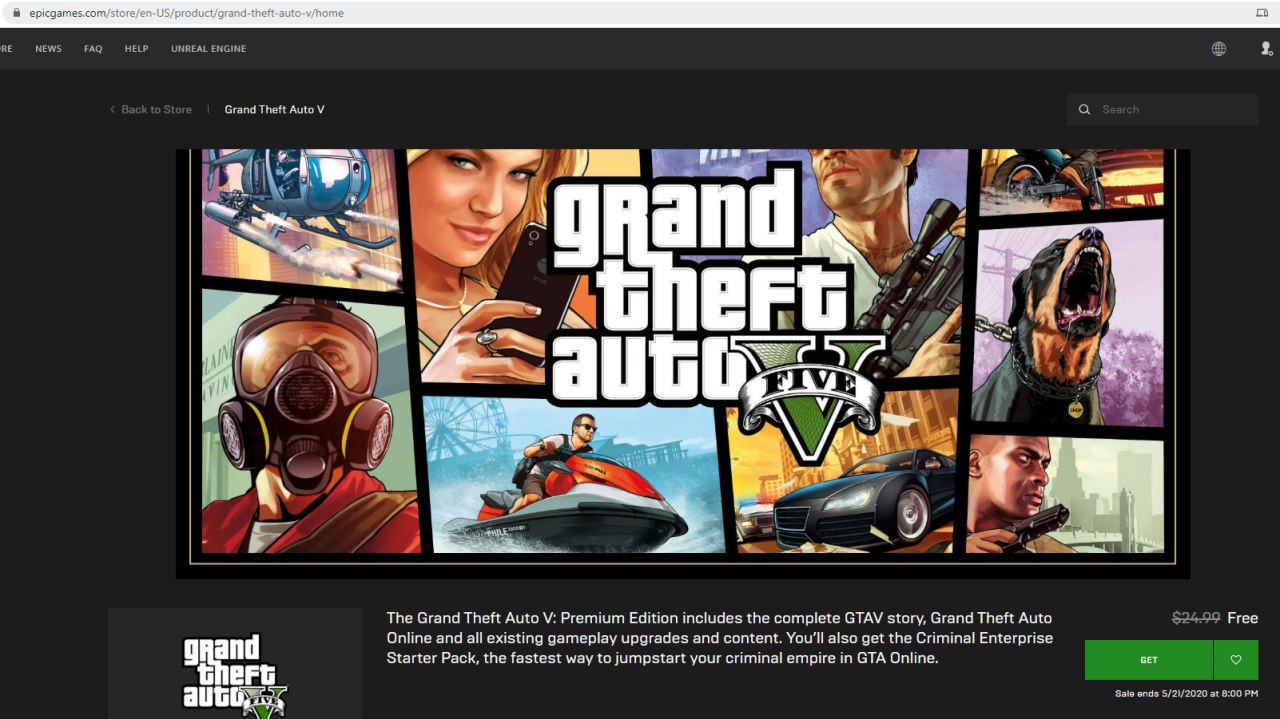Click the struck-through $24.99 price
The height and width of the screenshot is (719, 1280).
[x=1196, y=618]
